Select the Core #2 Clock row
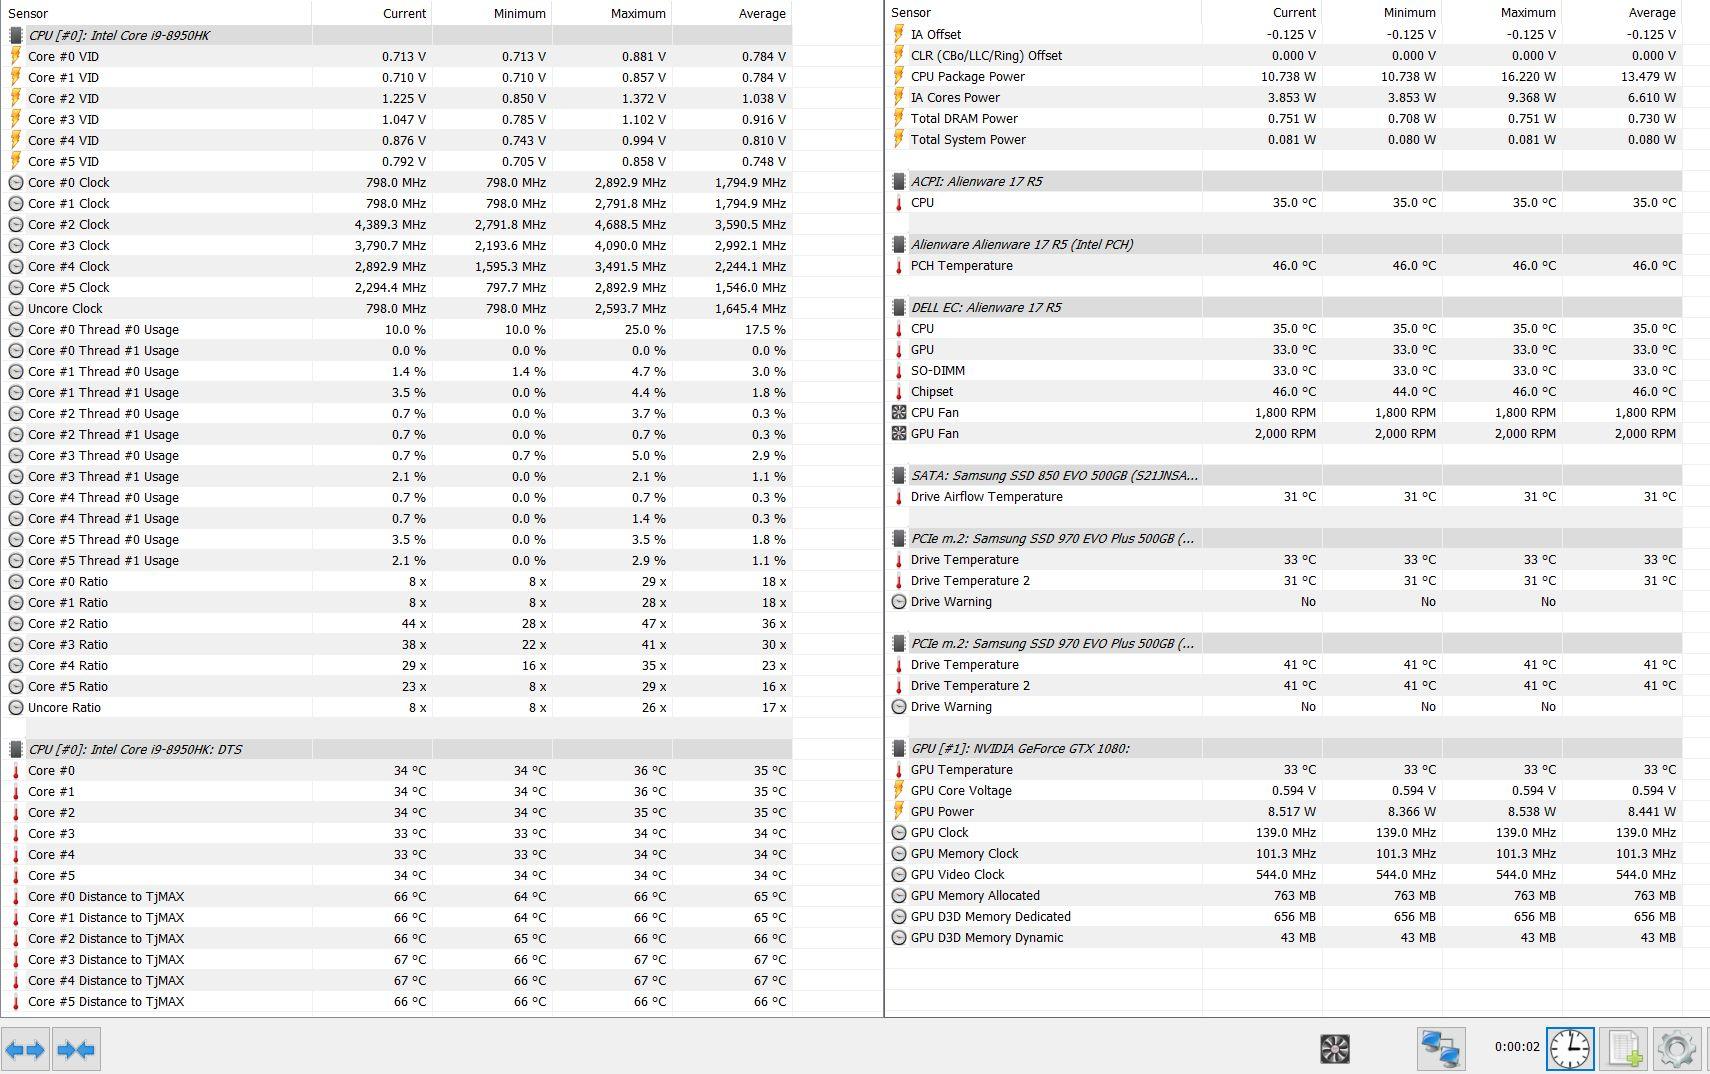Image resolution: width=1710 pixels, height=1074 pixels. coord(69,224)
